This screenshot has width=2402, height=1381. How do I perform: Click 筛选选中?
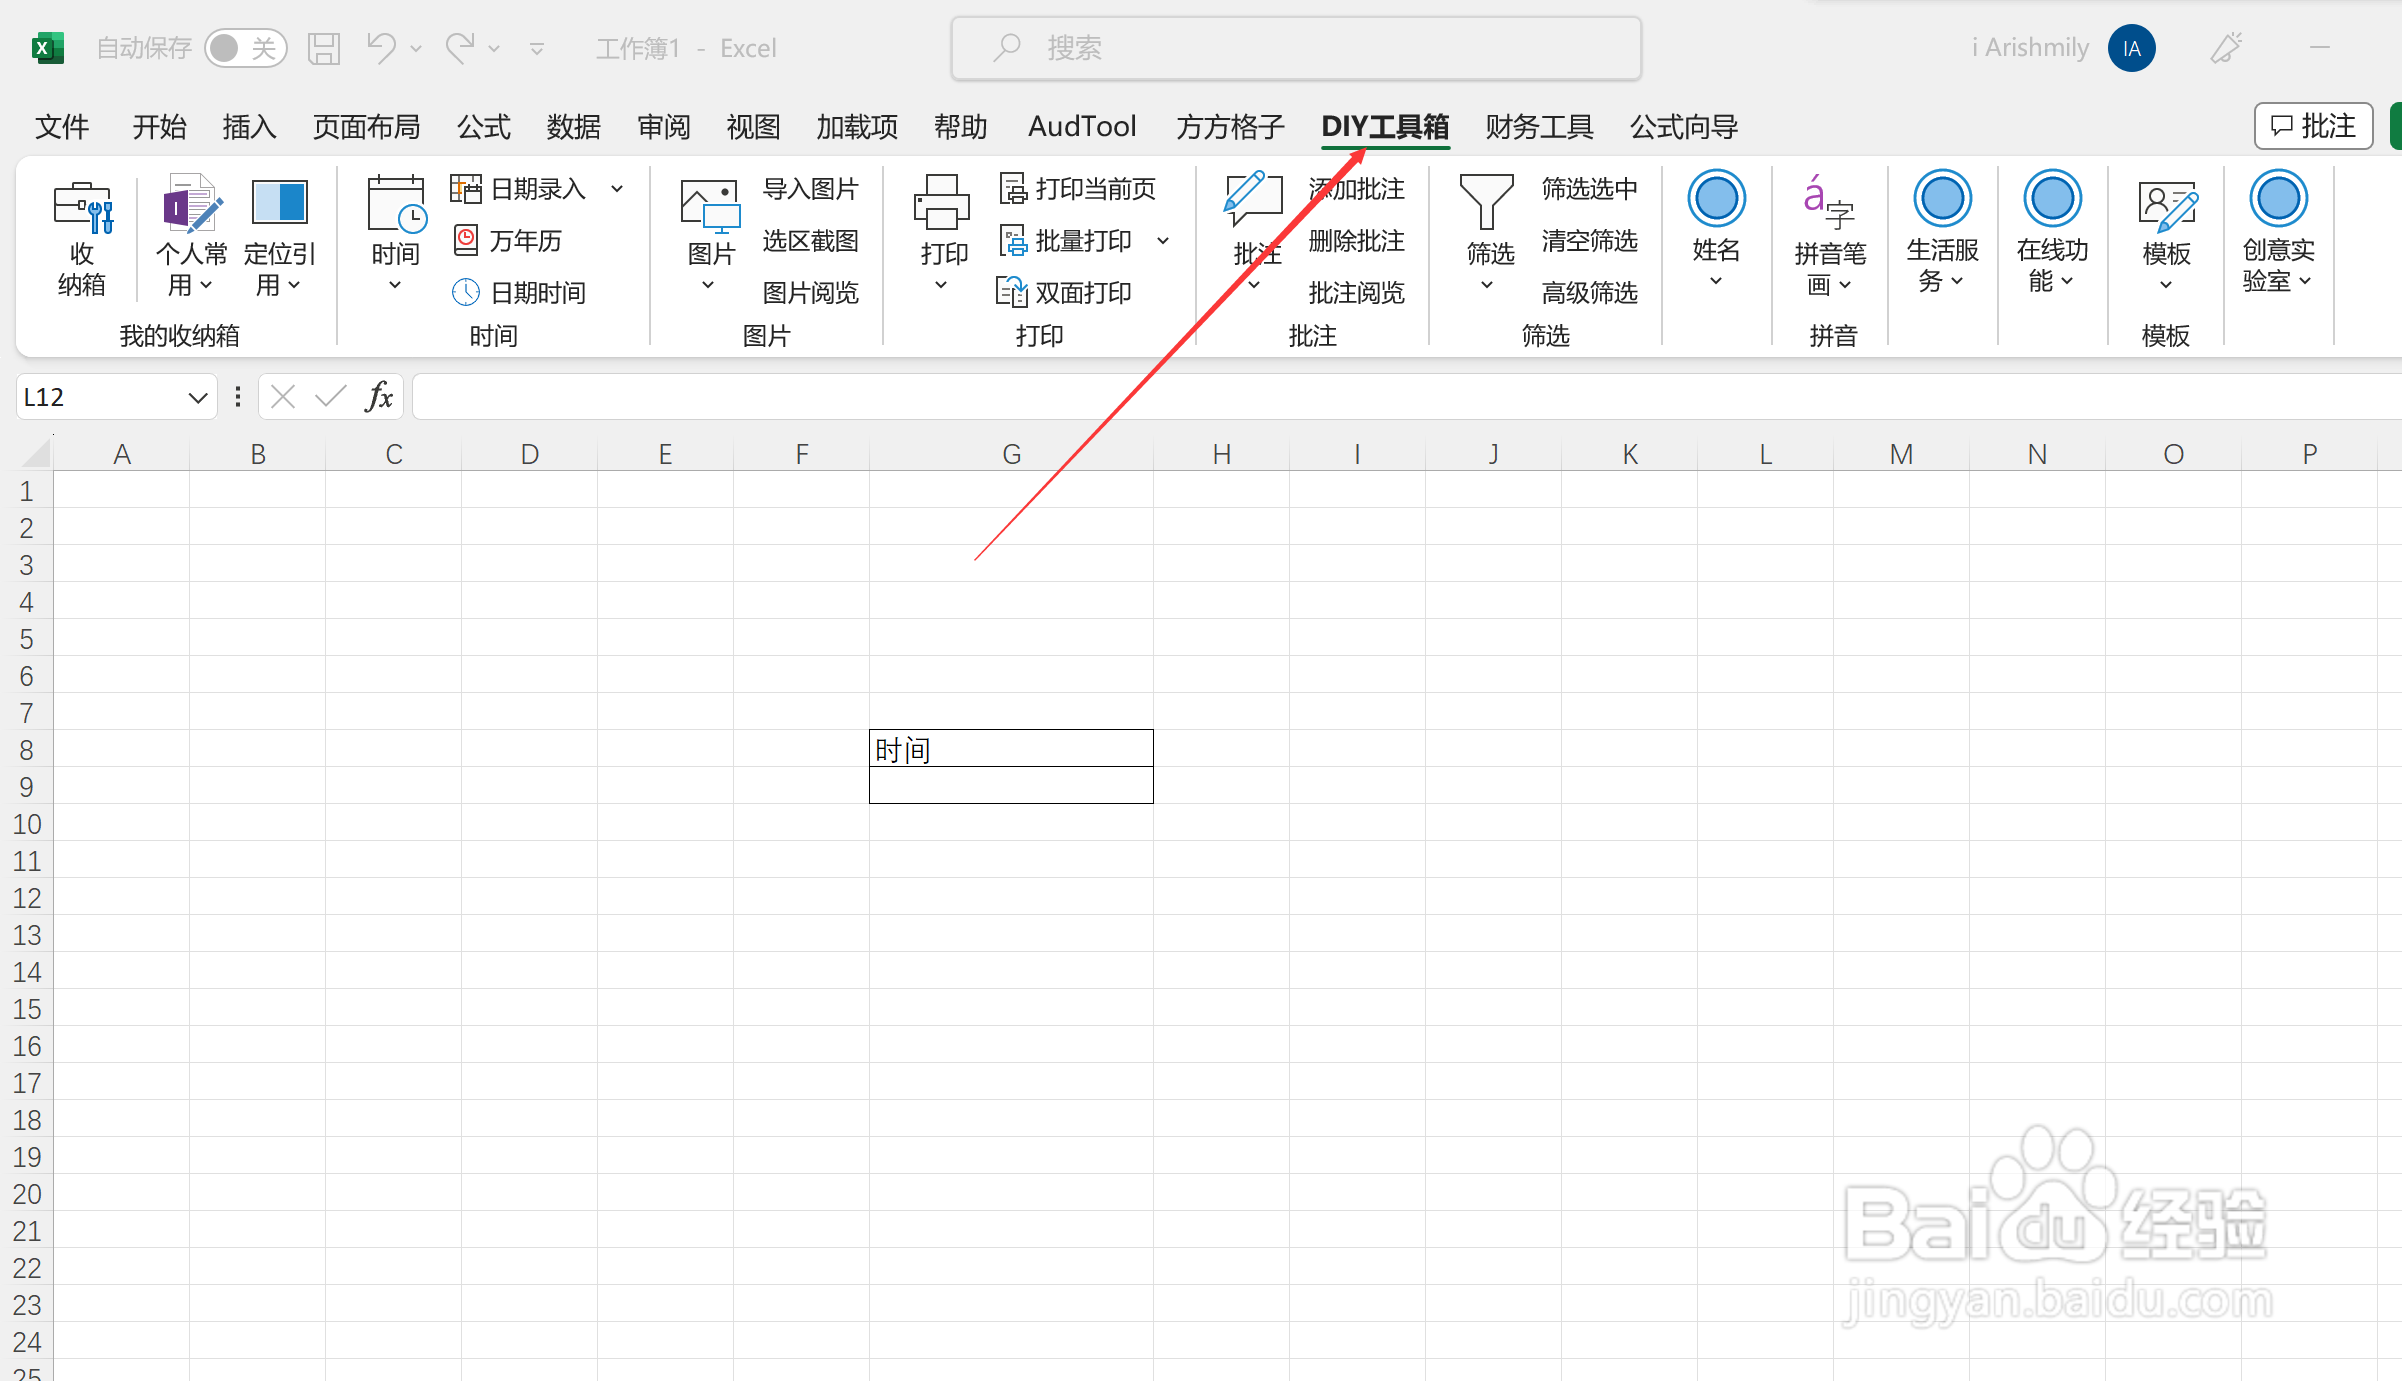(x=1589, y=188)
